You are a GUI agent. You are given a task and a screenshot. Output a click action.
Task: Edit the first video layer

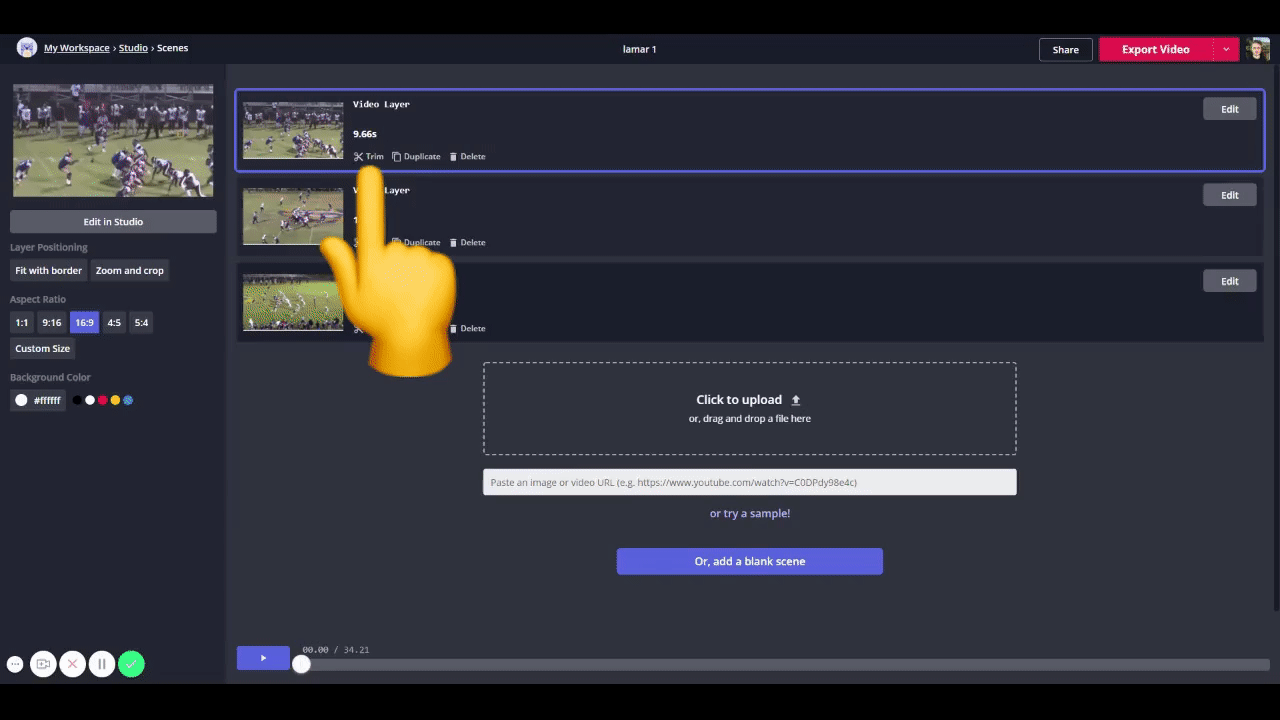1230,109
